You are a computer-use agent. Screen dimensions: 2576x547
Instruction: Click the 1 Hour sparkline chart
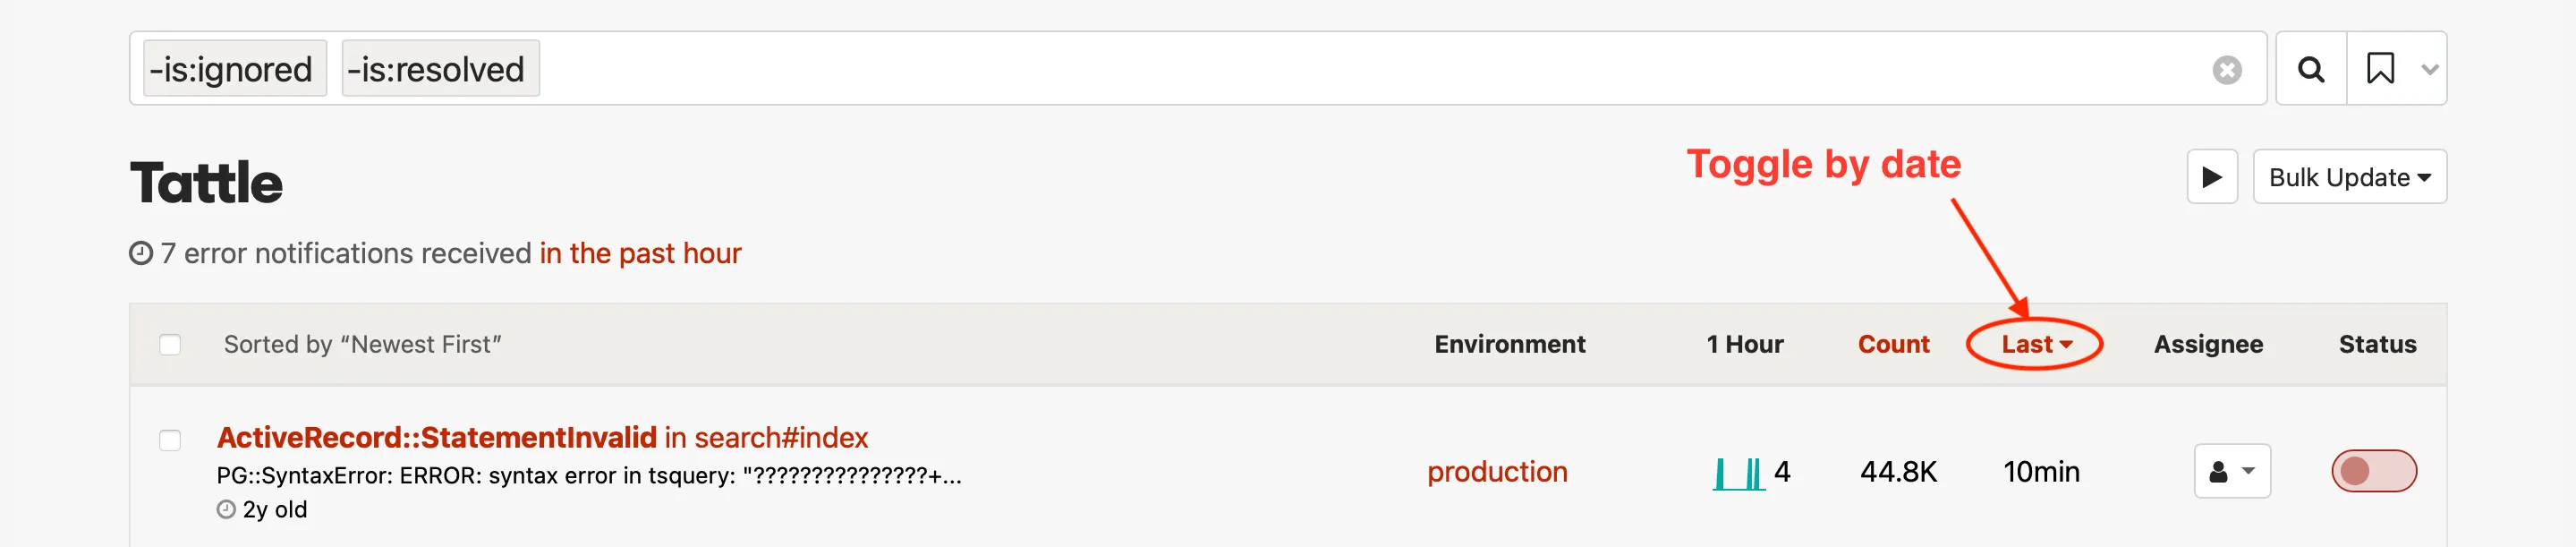point(1738,472)
